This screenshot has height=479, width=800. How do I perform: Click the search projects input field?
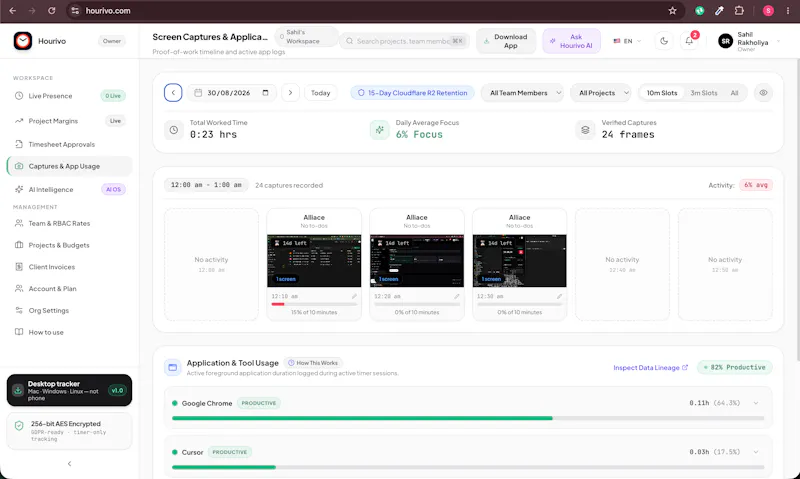pyautogui.click(x=405, y=41)
